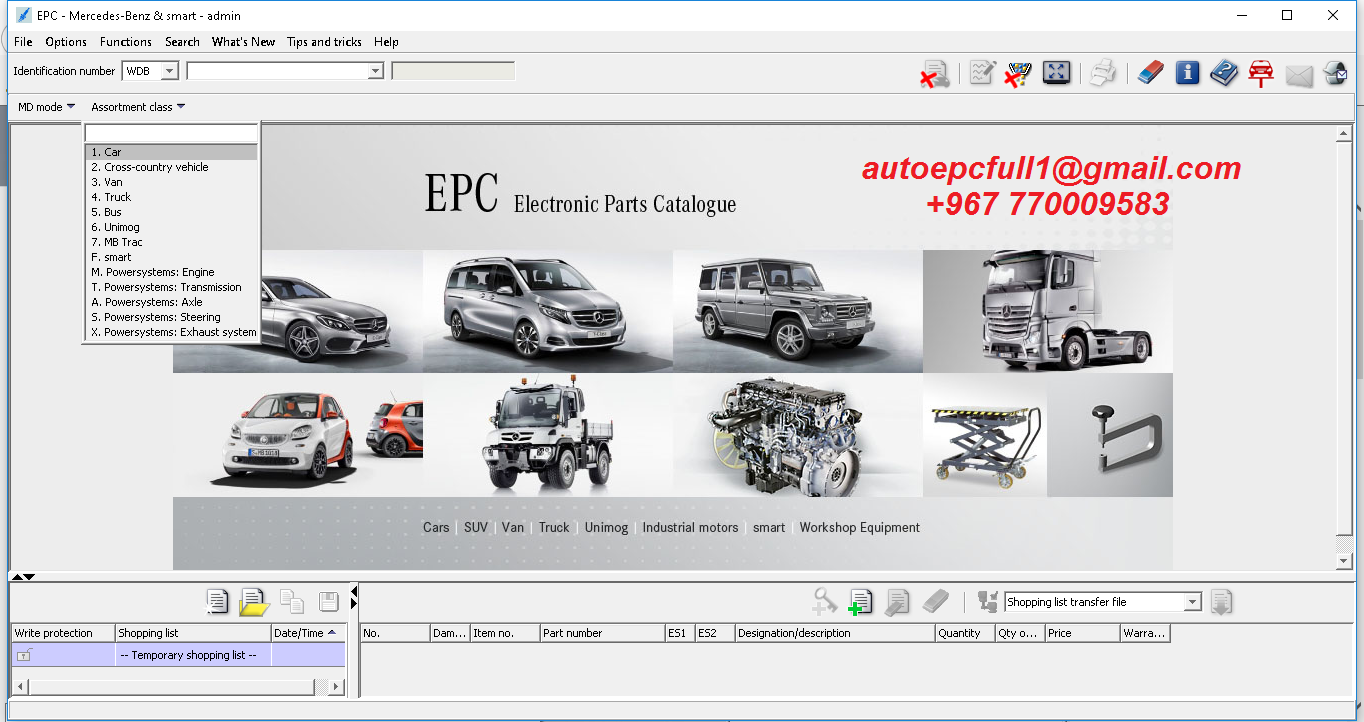Image resolution: width=1364 pixels, height=722 pixels.
Task: Click the red car on lift icon
Action: (x=1261, y=73)
